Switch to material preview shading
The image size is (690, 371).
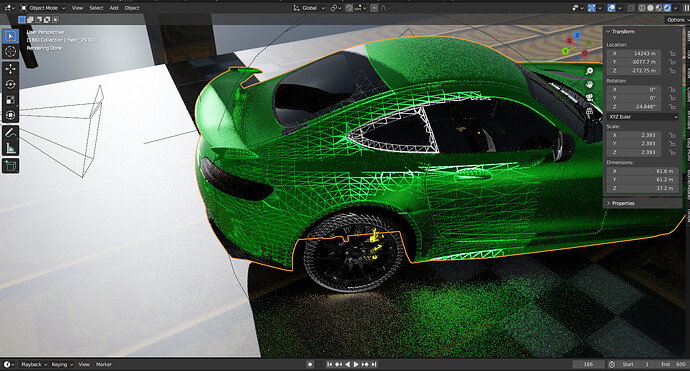[x=659, y=8]
